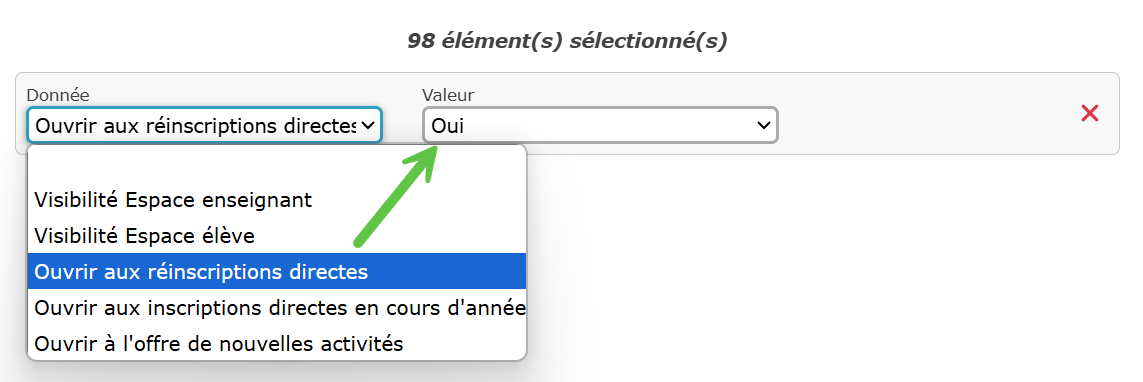This screenshot has width=1143, height=382.
Task: Collapse the Donnée combo box text field
Action: click(204, 125)
